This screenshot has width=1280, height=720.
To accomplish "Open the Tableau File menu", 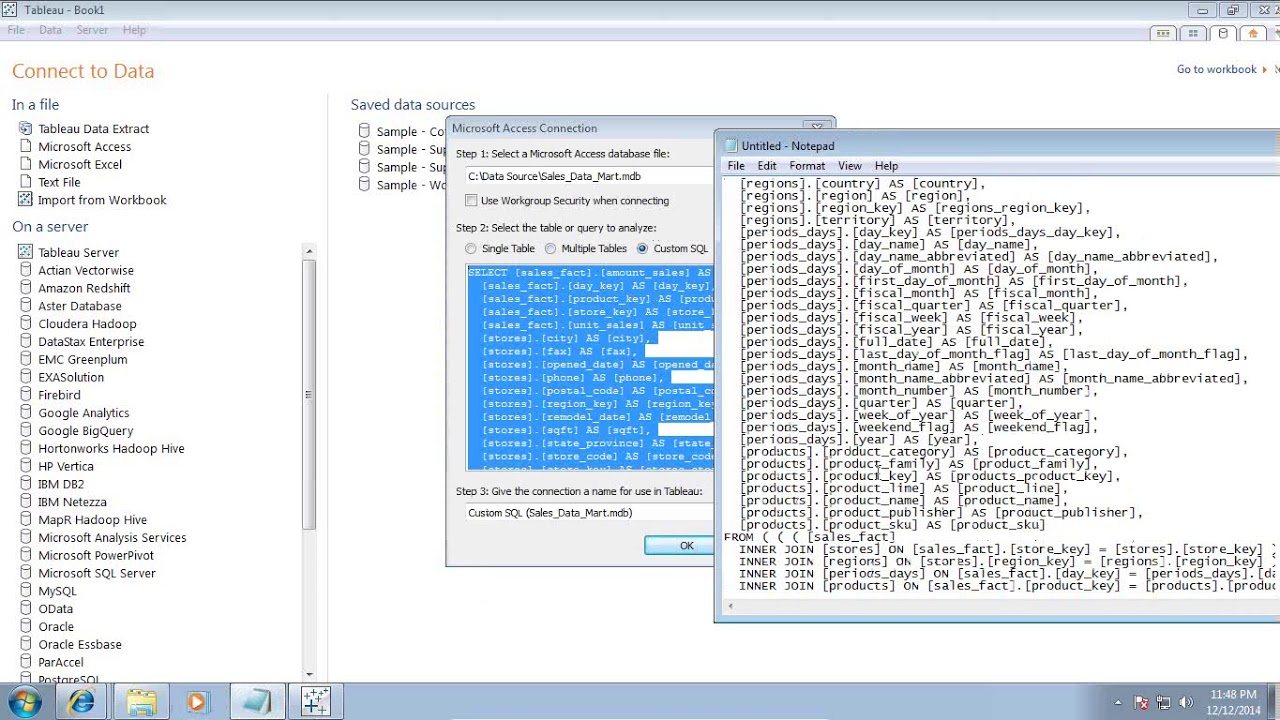I will point(16,30).
